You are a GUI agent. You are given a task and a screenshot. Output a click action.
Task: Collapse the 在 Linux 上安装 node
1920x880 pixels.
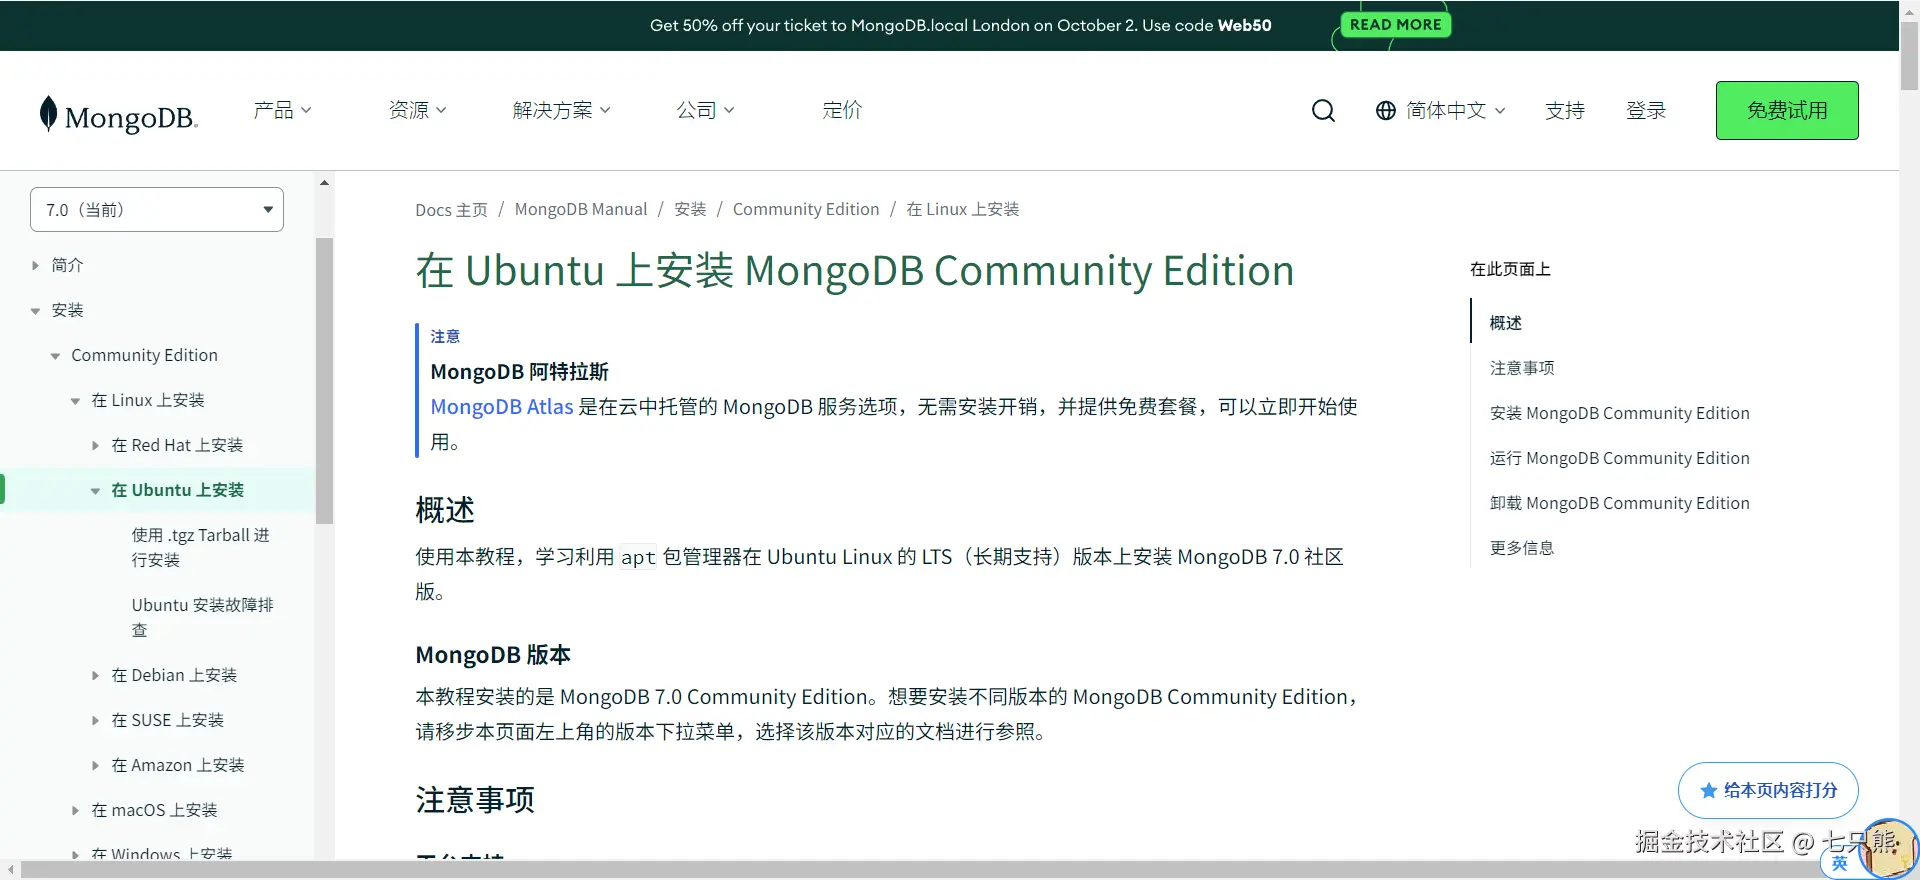click(x=75, y=401)
